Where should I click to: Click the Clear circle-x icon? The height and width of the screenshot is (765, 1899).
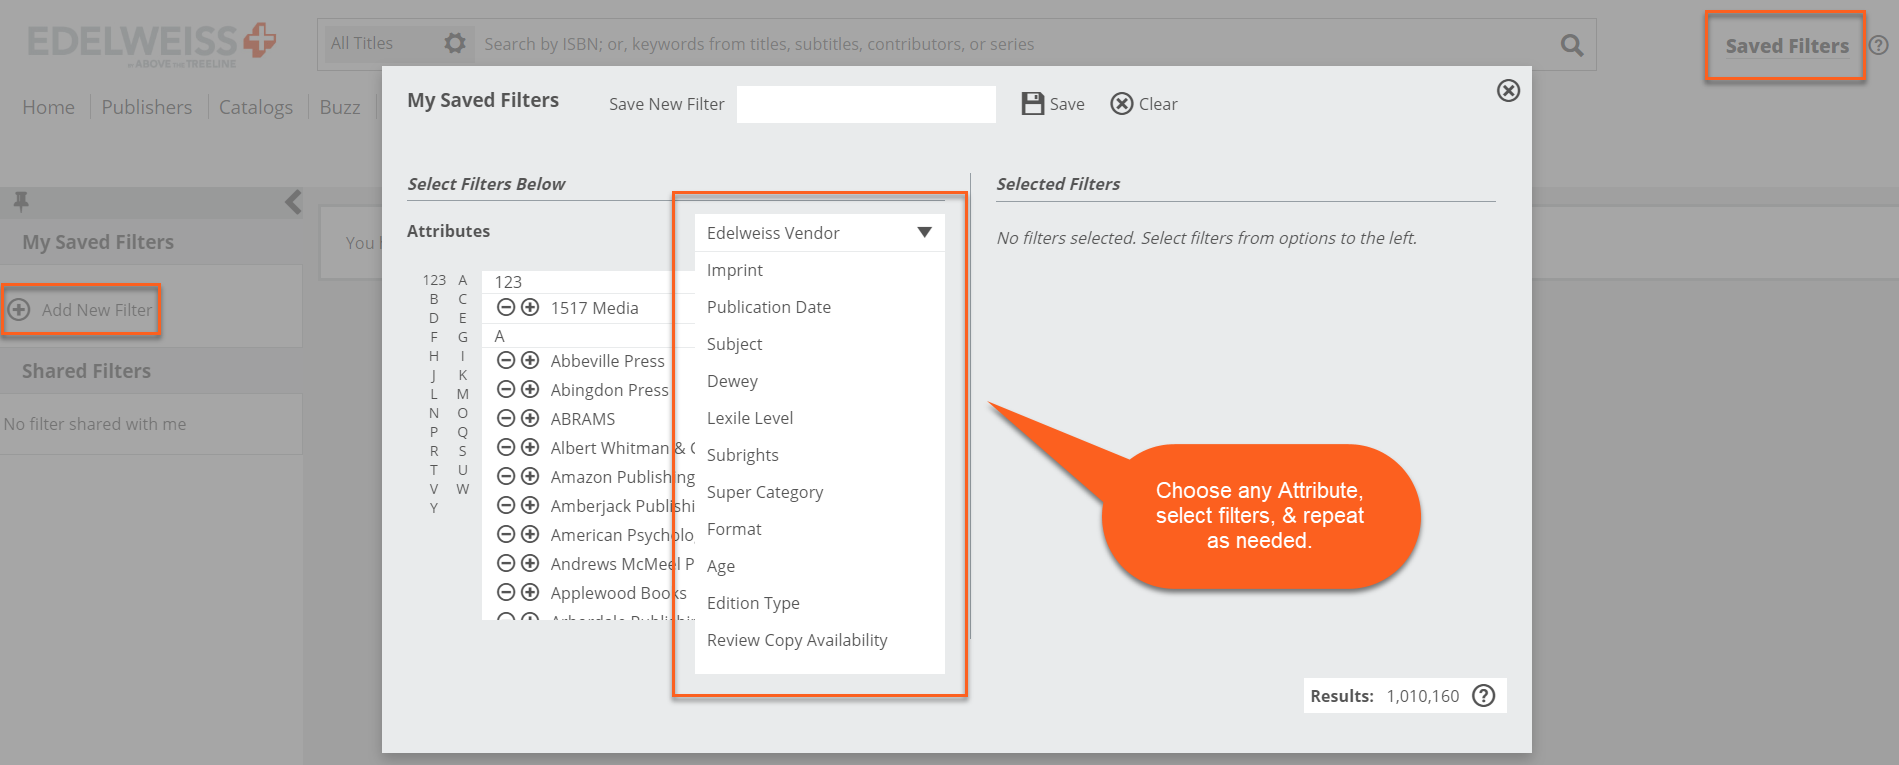[1122, 104]
